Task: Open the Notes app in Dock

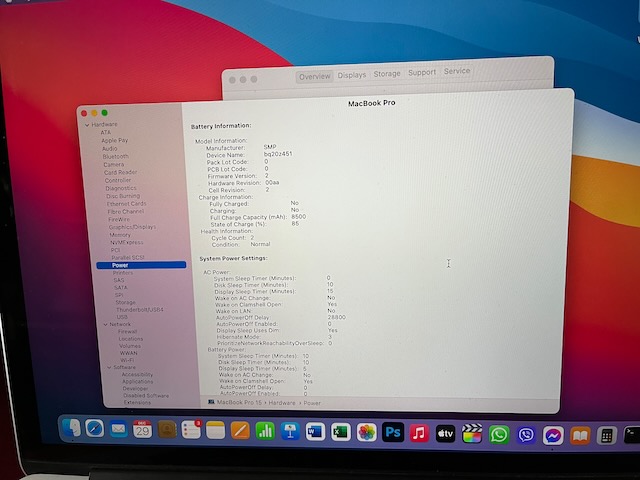Action: click(x=215, y=430)
